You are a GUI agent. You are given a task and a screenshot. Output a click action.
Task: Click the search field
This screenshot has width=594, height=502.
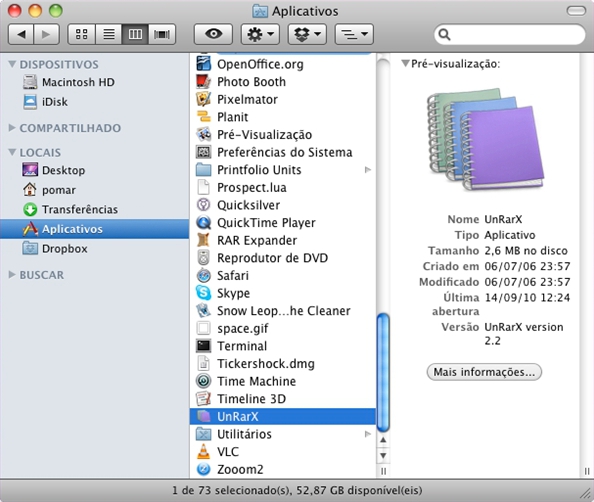[x=510, y=34]
